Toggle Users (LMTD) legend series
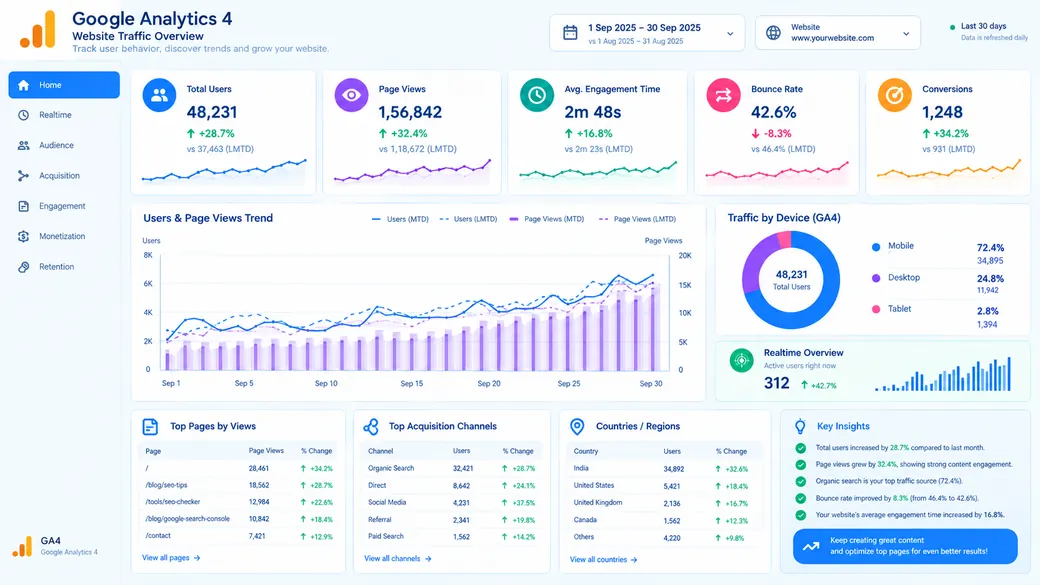The width and height of the screenshot is (1040, 585). tap(468, 219)
